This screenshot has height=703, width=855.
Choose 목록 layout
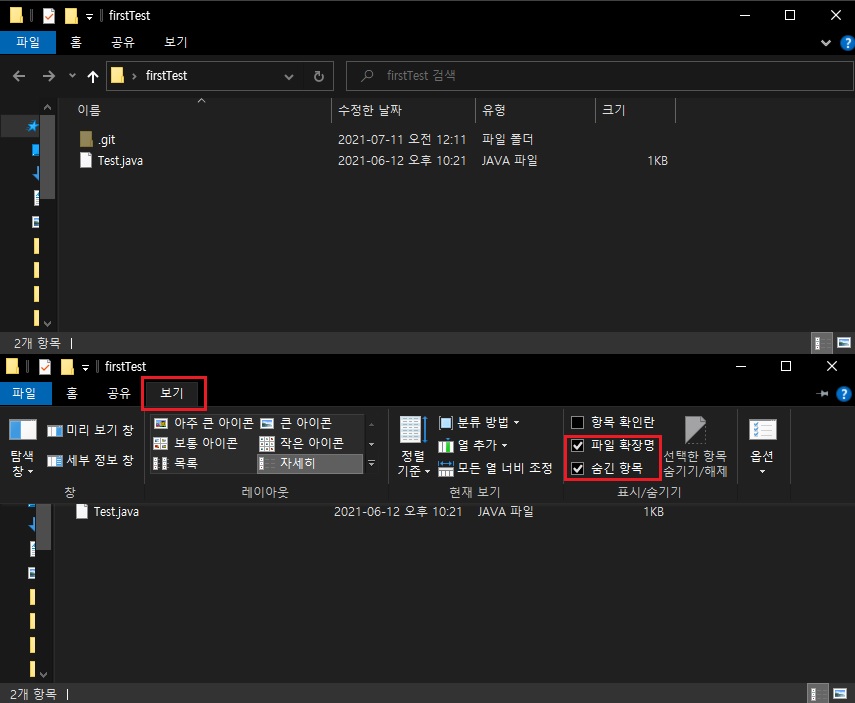[x=176, y=464]
